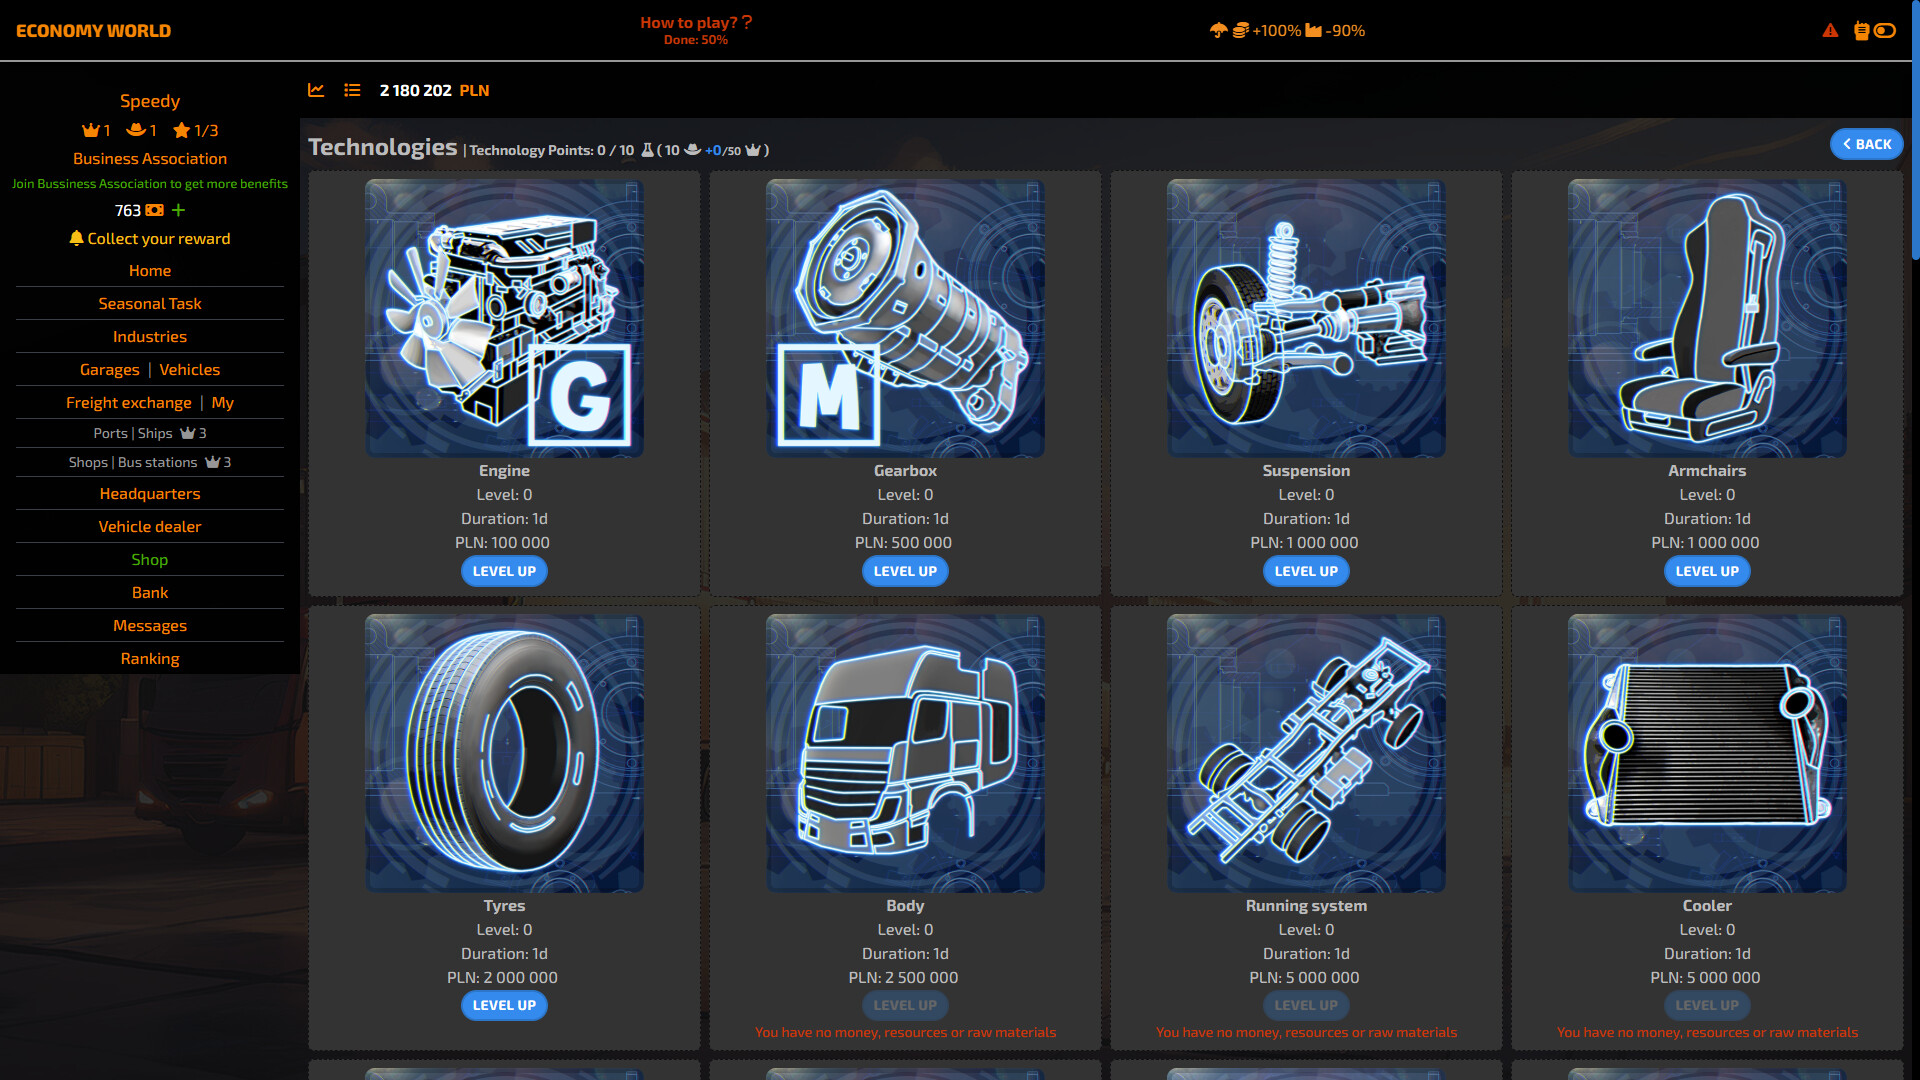Click the walkie-talkie radio icon
This screenshot has width=1920, height=1080.
point(1861,31)
